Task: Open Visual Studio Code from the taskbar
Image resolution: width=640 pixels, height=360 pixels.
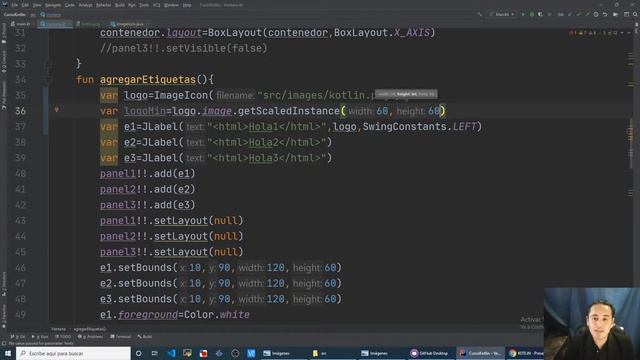Action: [171, 353]
